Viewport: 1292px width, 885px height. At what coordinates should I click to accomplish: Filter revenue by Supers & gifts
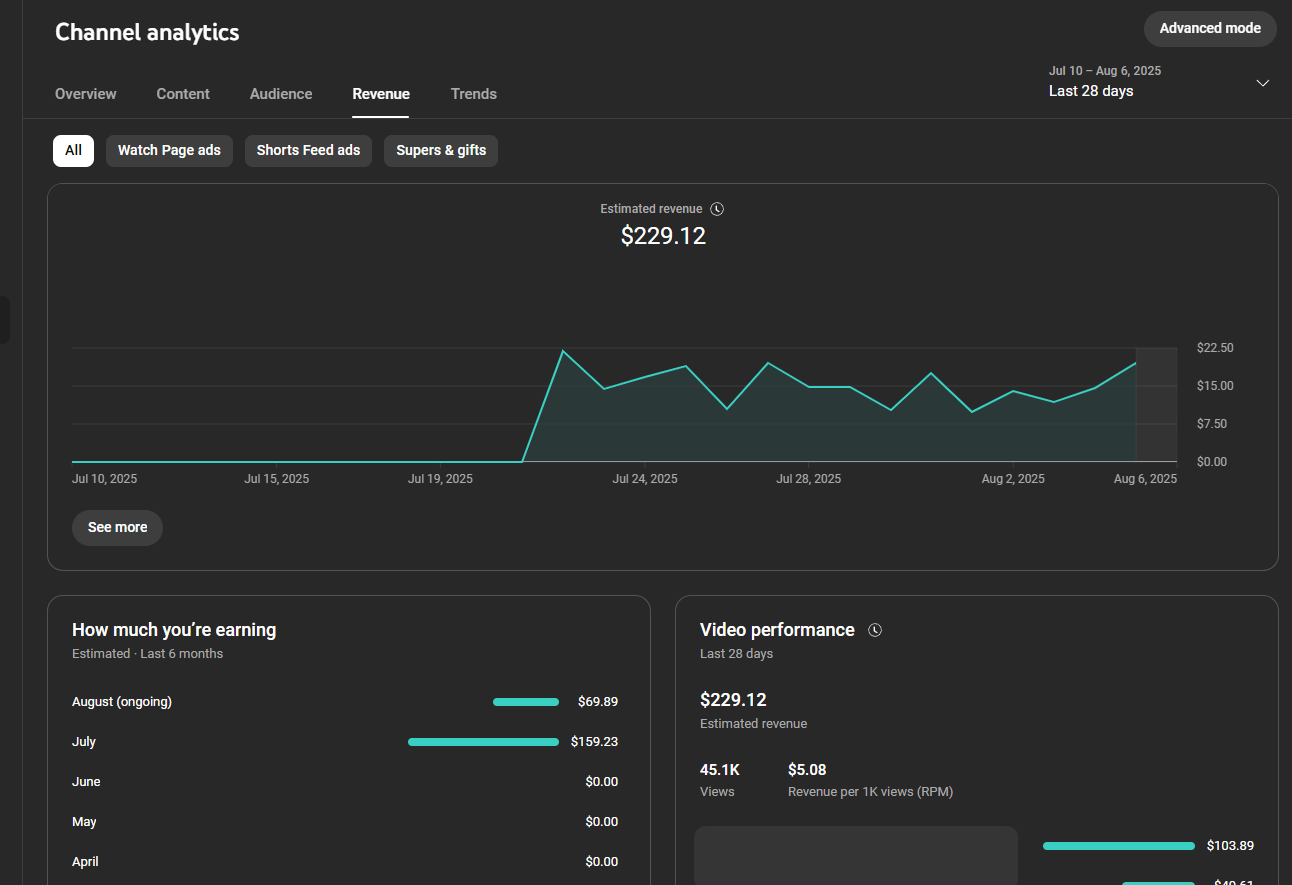coord(441,151)
